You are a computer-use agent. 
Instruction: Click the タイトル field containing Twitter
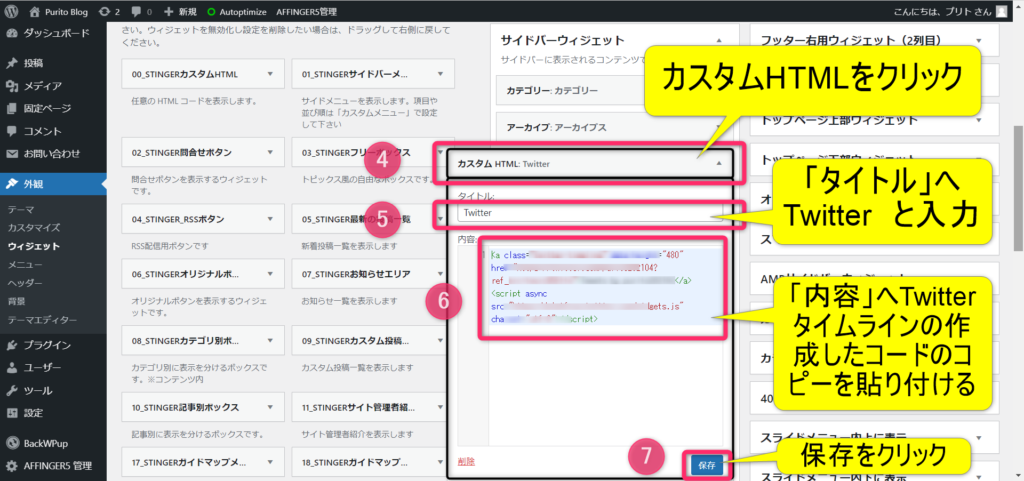(590, 212)
